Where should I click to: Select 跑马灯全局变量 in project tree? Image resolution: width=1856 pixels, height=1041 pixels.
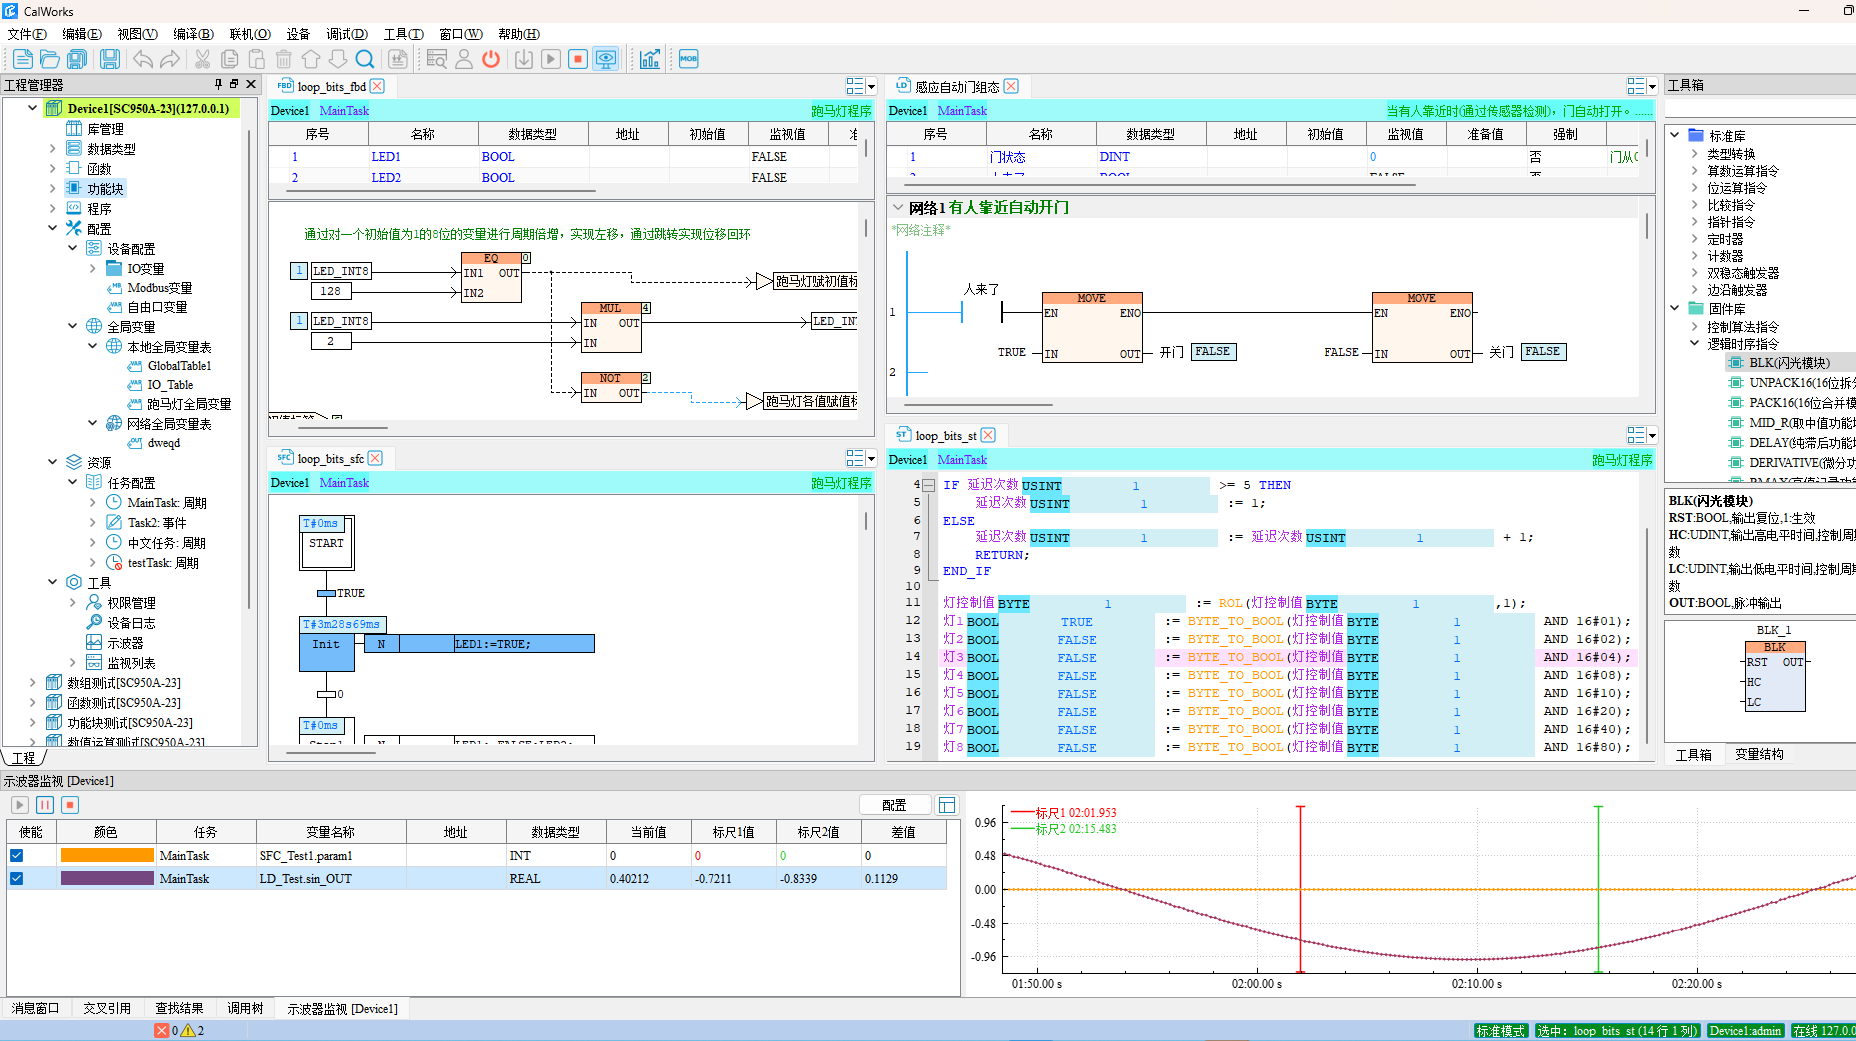coord(189,404)
